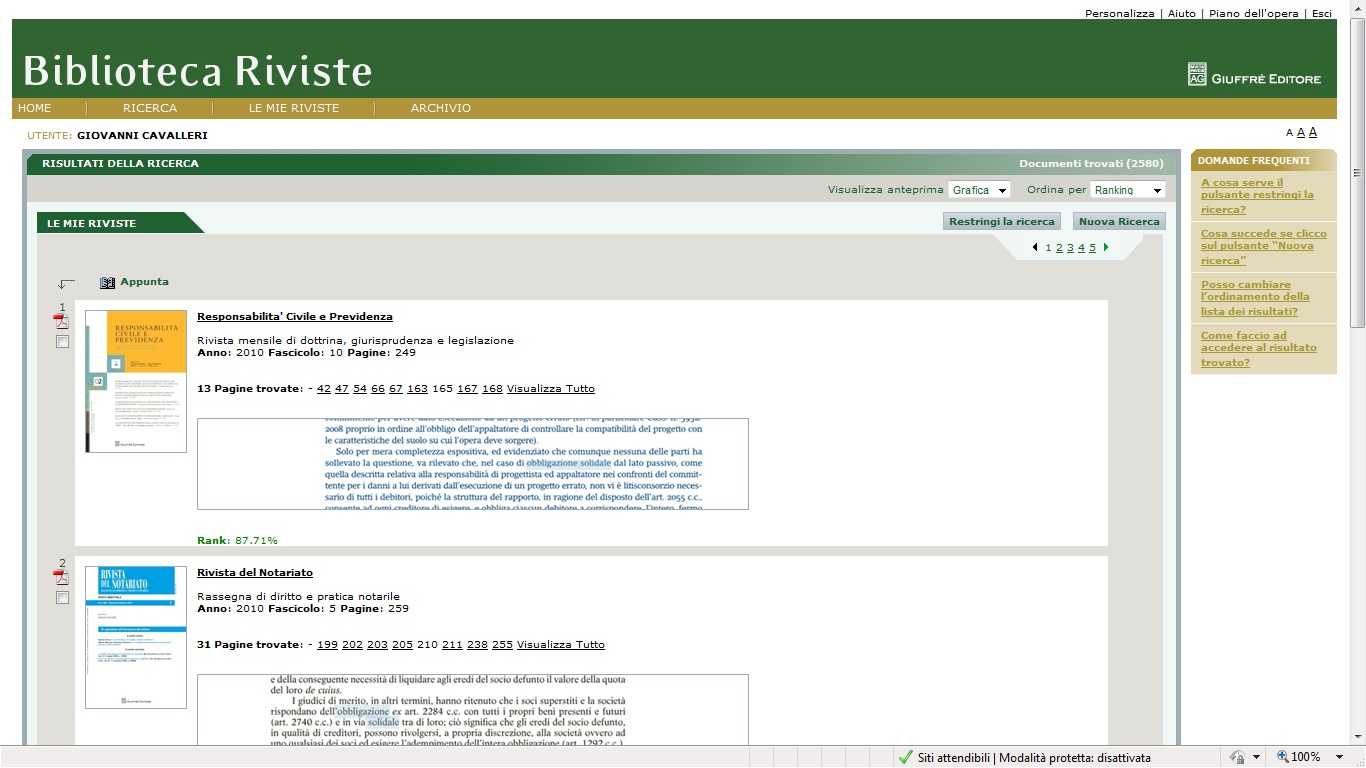Click the Restringi la ricerca button

[x=1001, y=222]
